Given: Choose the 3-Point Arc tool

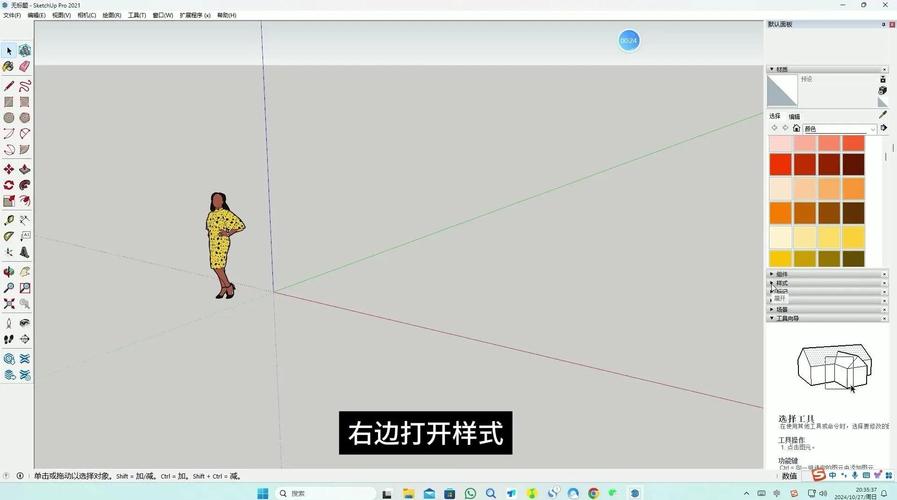Looking at the screenshot, I should click(x=9, y=150).
